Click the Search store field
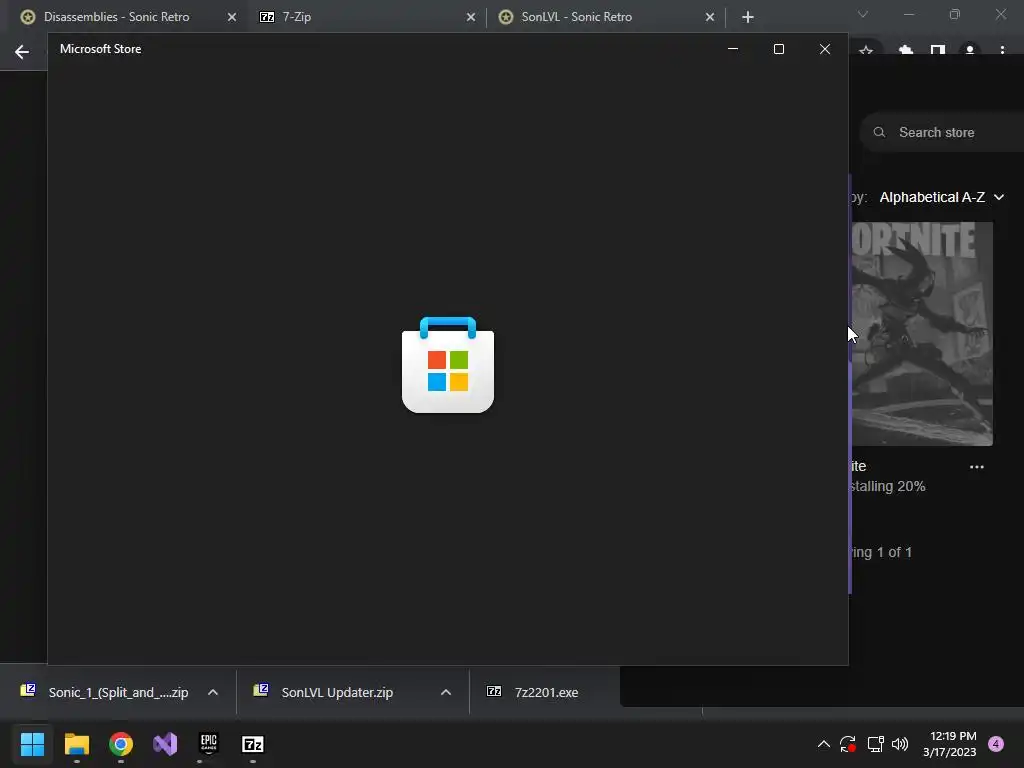 [944, 133]
